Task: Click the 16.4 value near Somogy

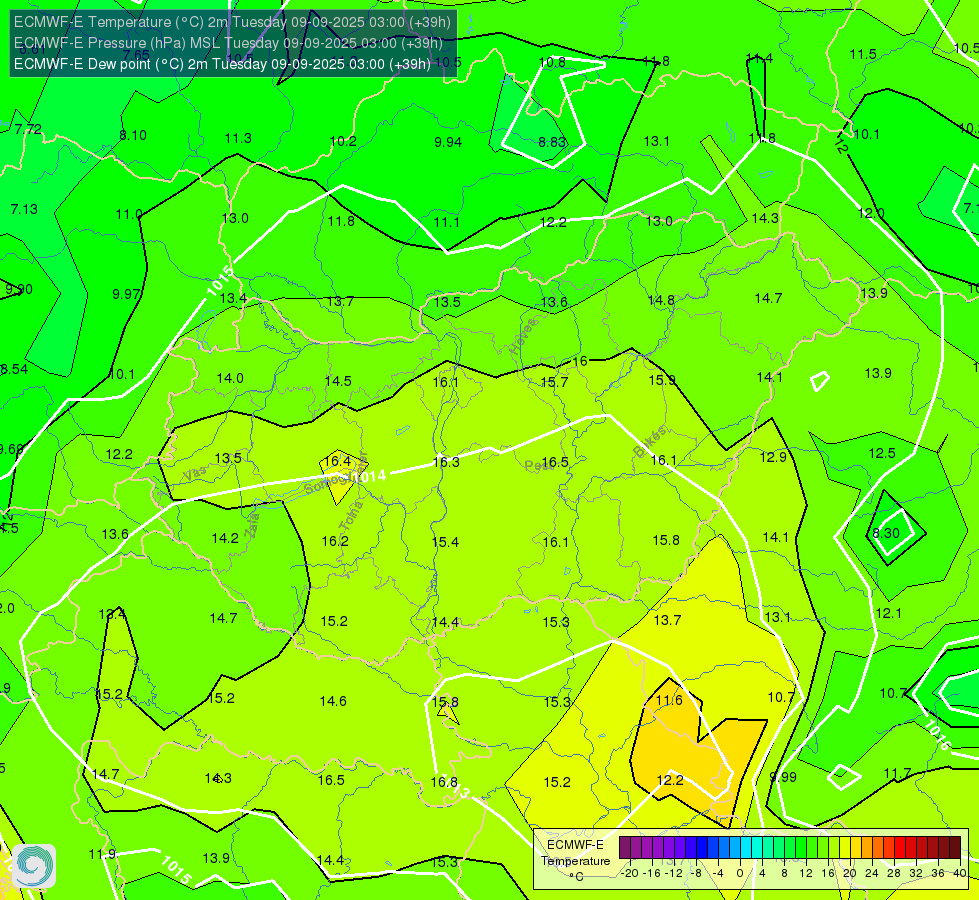Action: (x=337, y=461)
